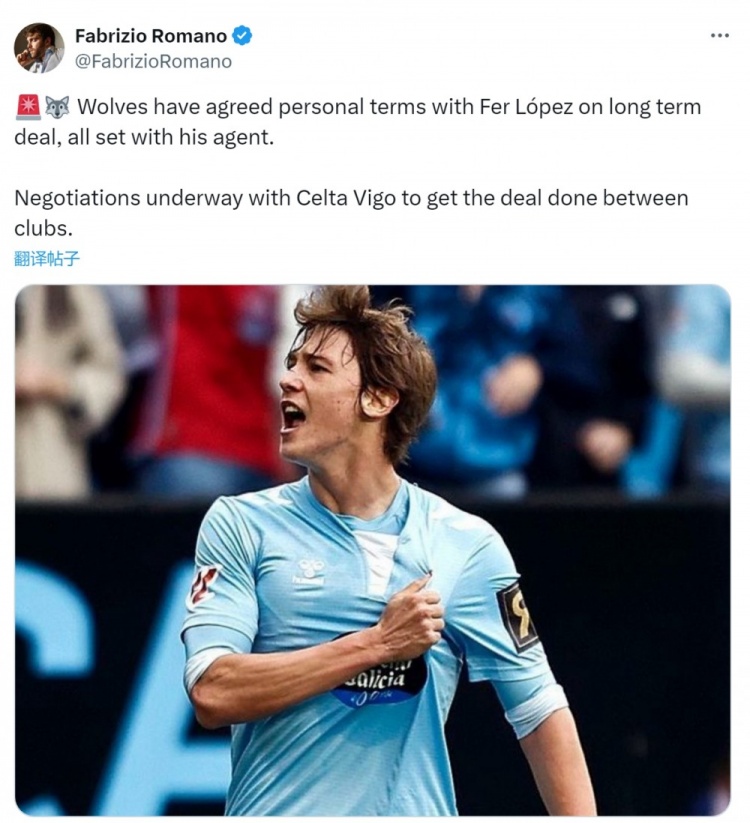Click the name Fer López in tweet text
Image resolution: width=750 pixels, height=823 pixels.
click(526, 107)
